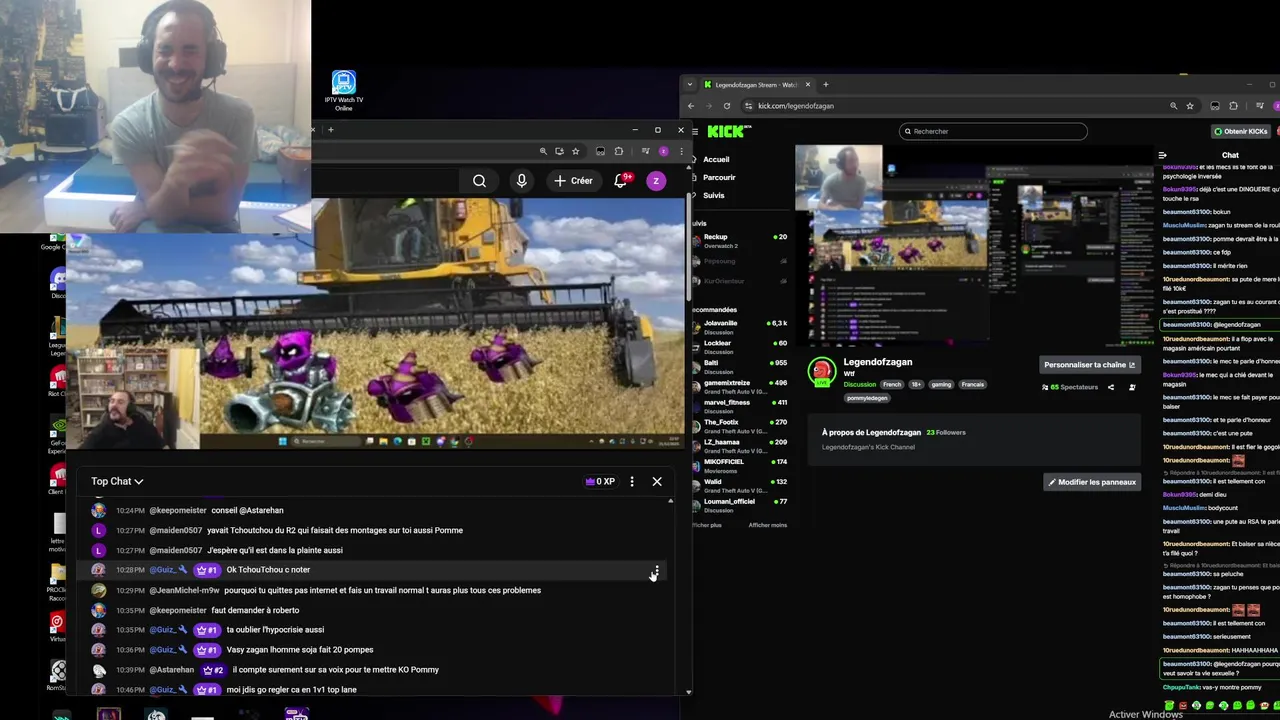This screenshot has width=1280, height=720.
Task: Click Modifier les panneaux button
Action: tap(1091, 482)
